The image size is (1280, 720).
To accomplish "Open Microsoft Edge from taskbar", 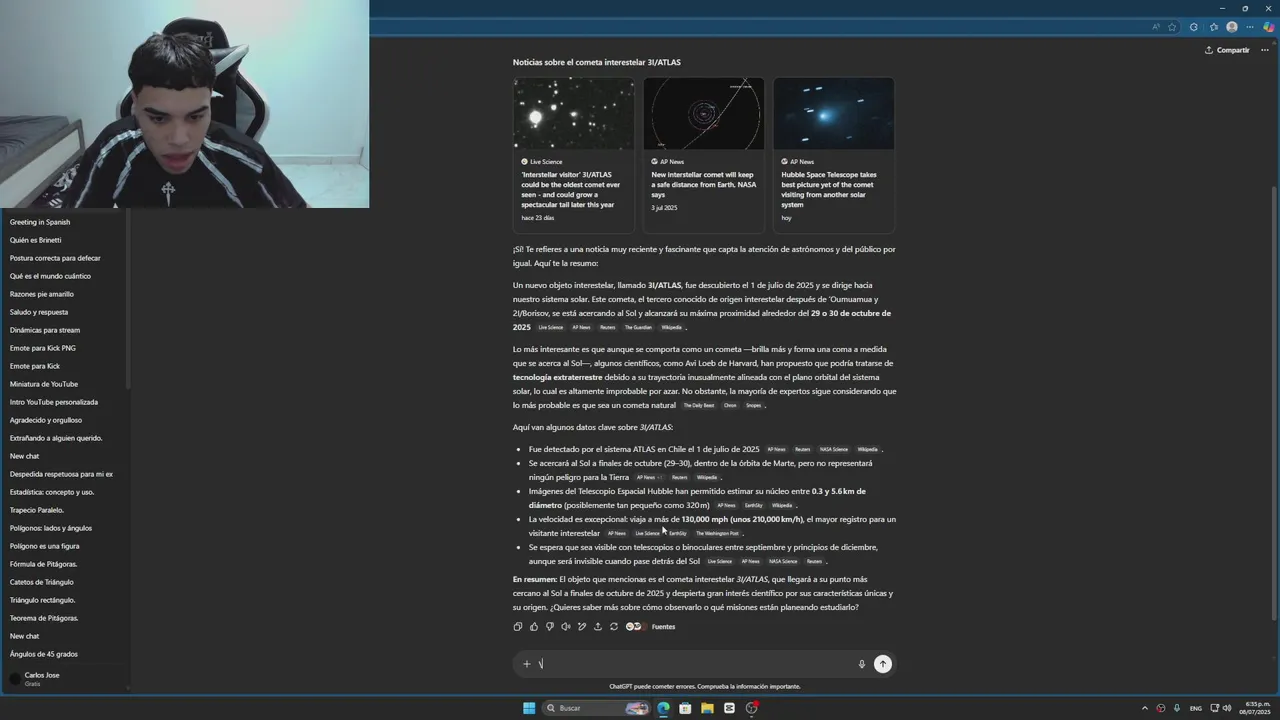I will pos(663,708).
